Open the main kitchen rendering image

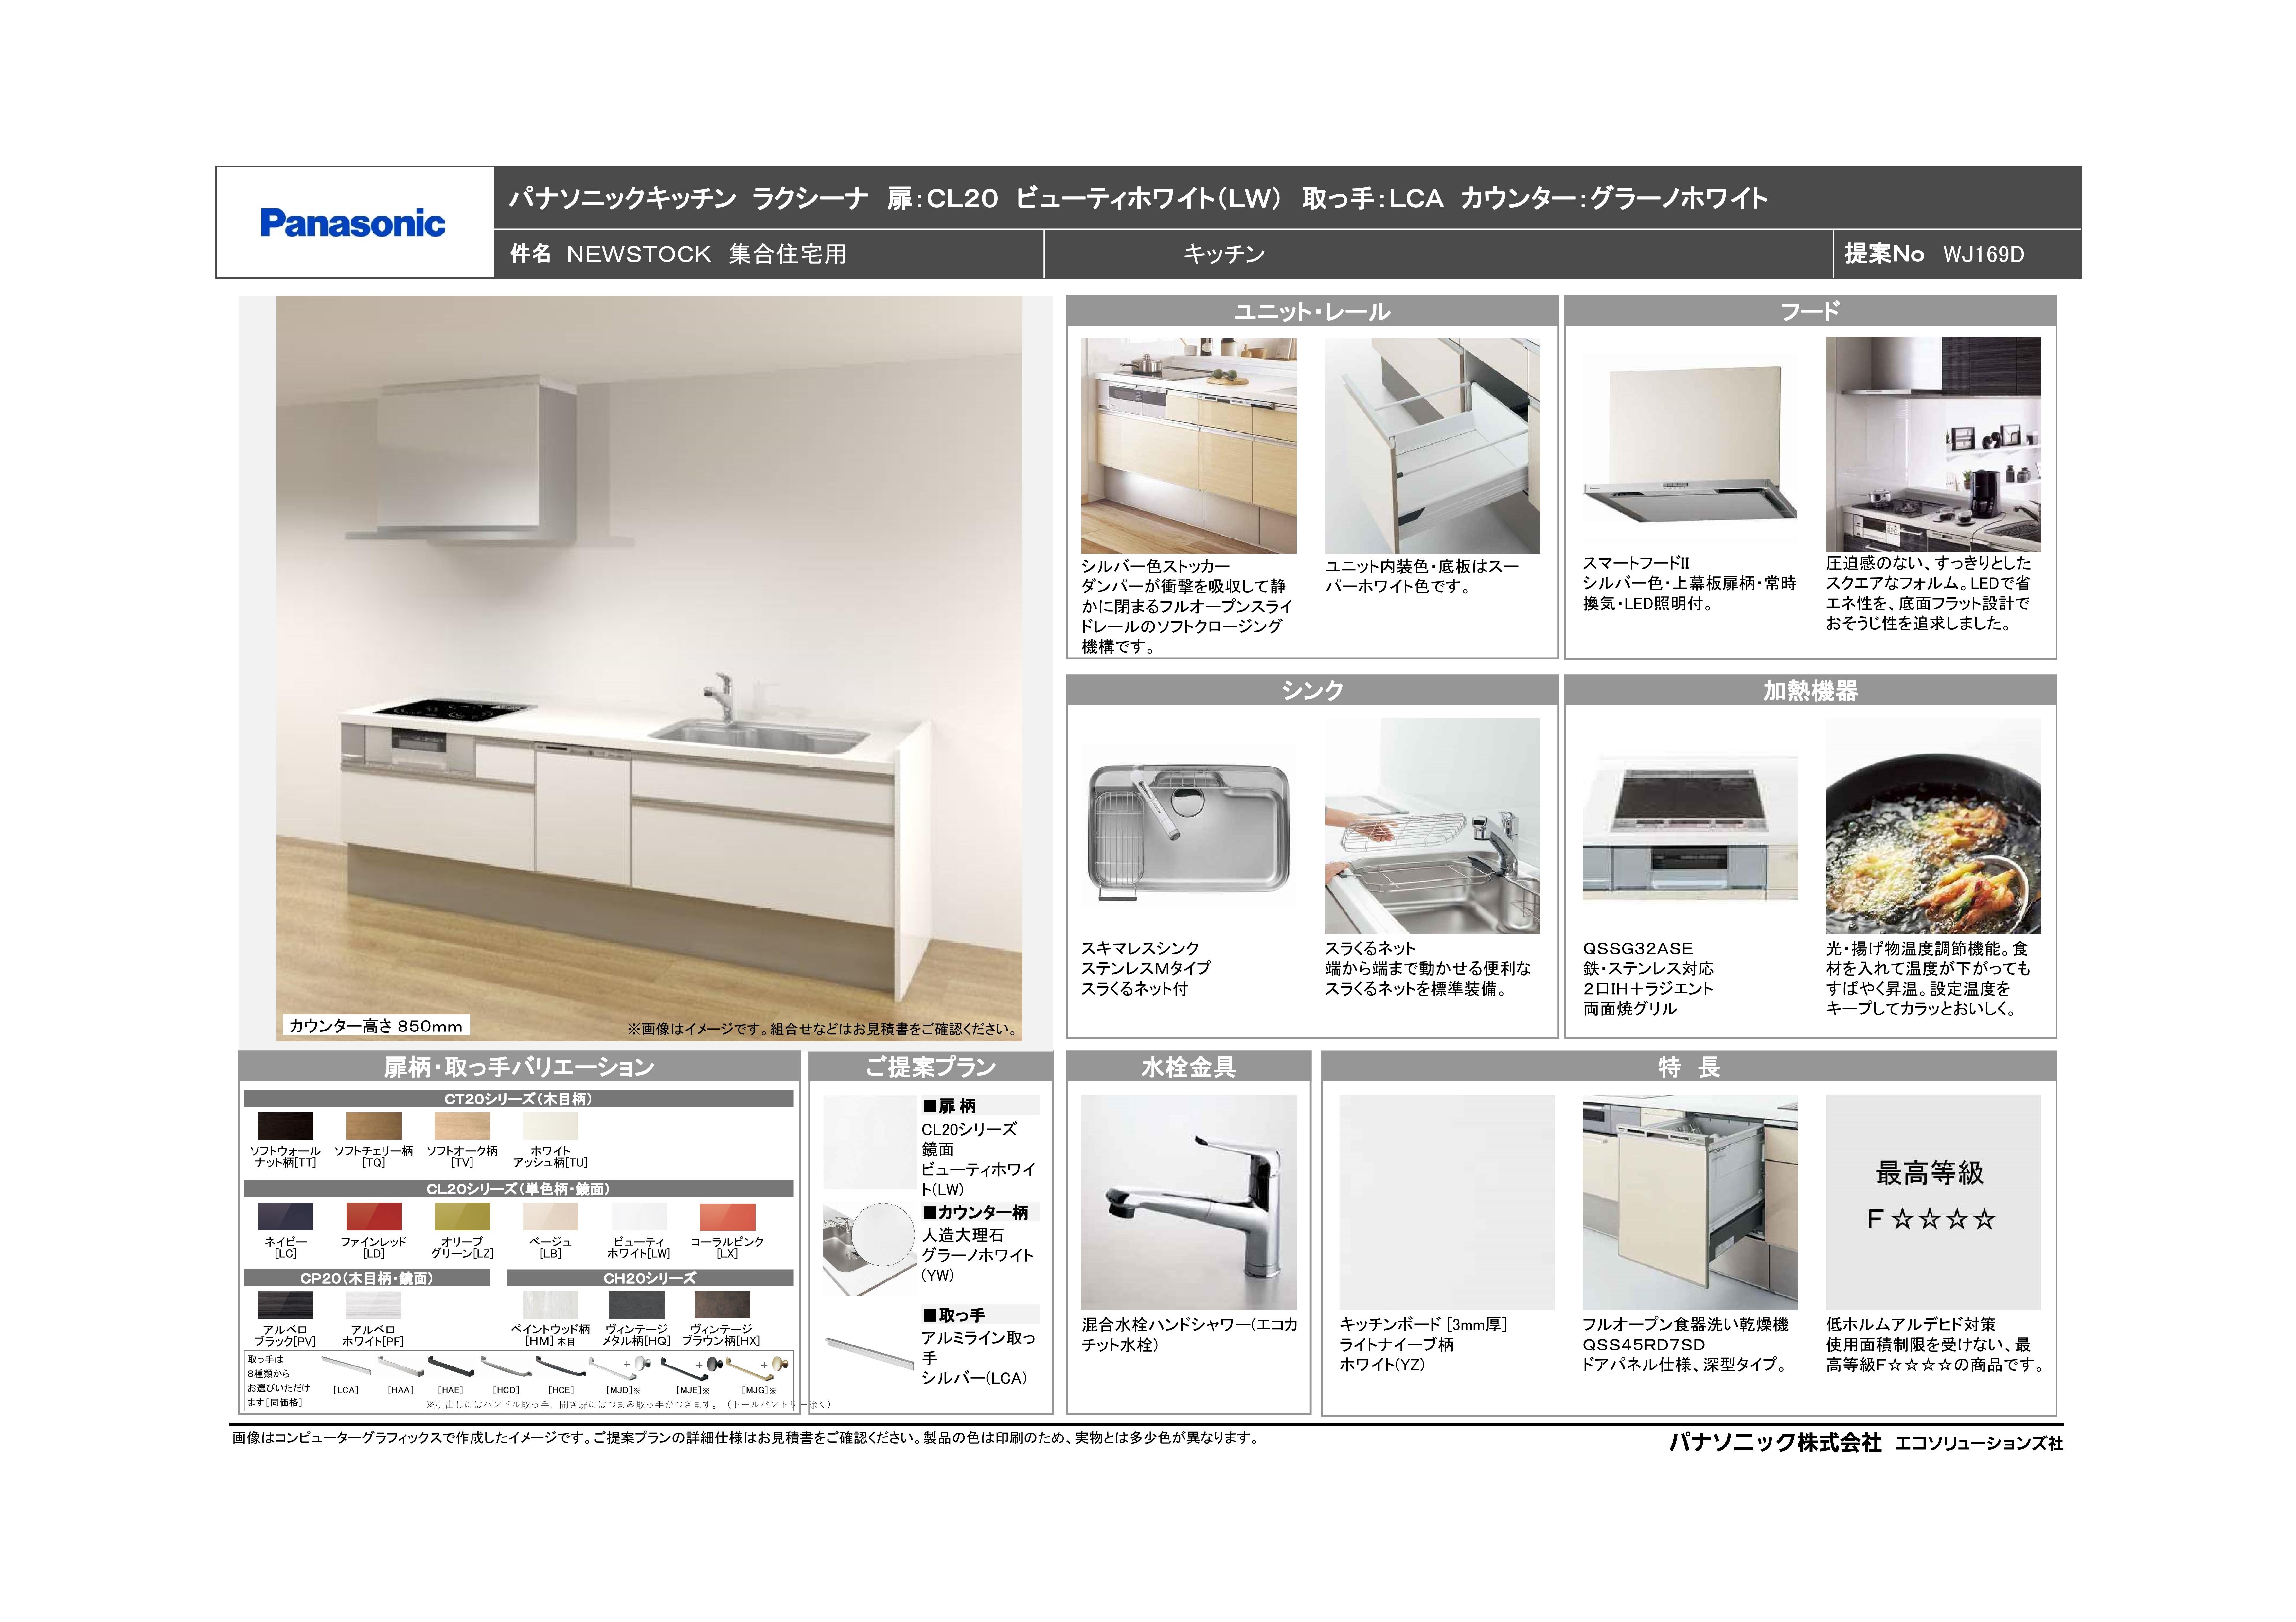(649, 668)
